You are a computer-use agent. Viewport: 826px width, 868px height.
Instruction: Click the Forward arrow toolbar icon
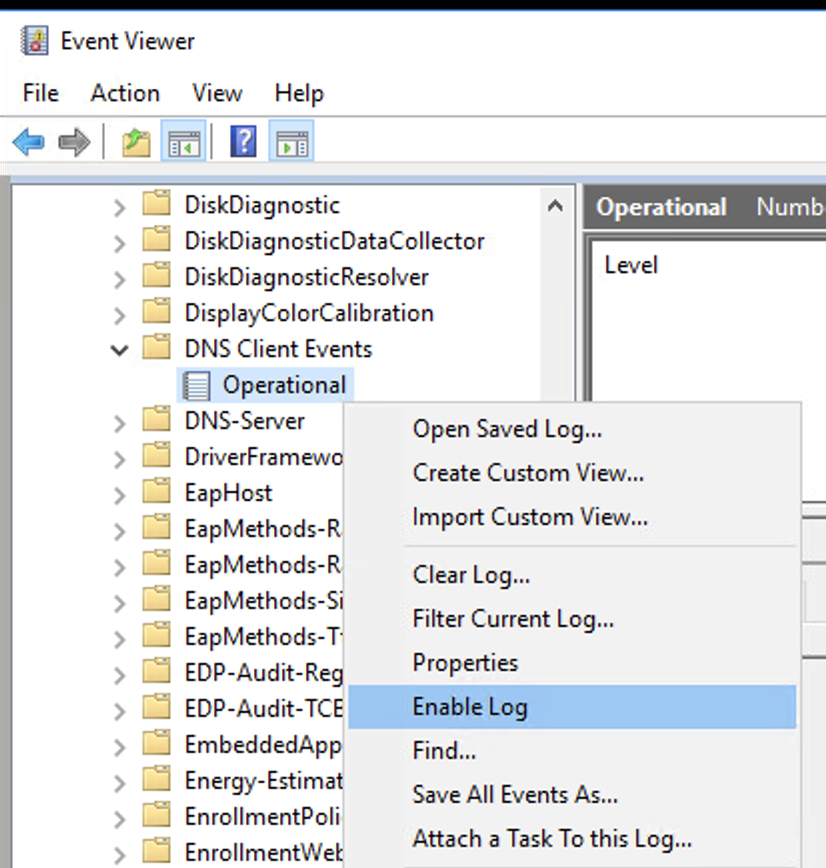coord(74,142)
